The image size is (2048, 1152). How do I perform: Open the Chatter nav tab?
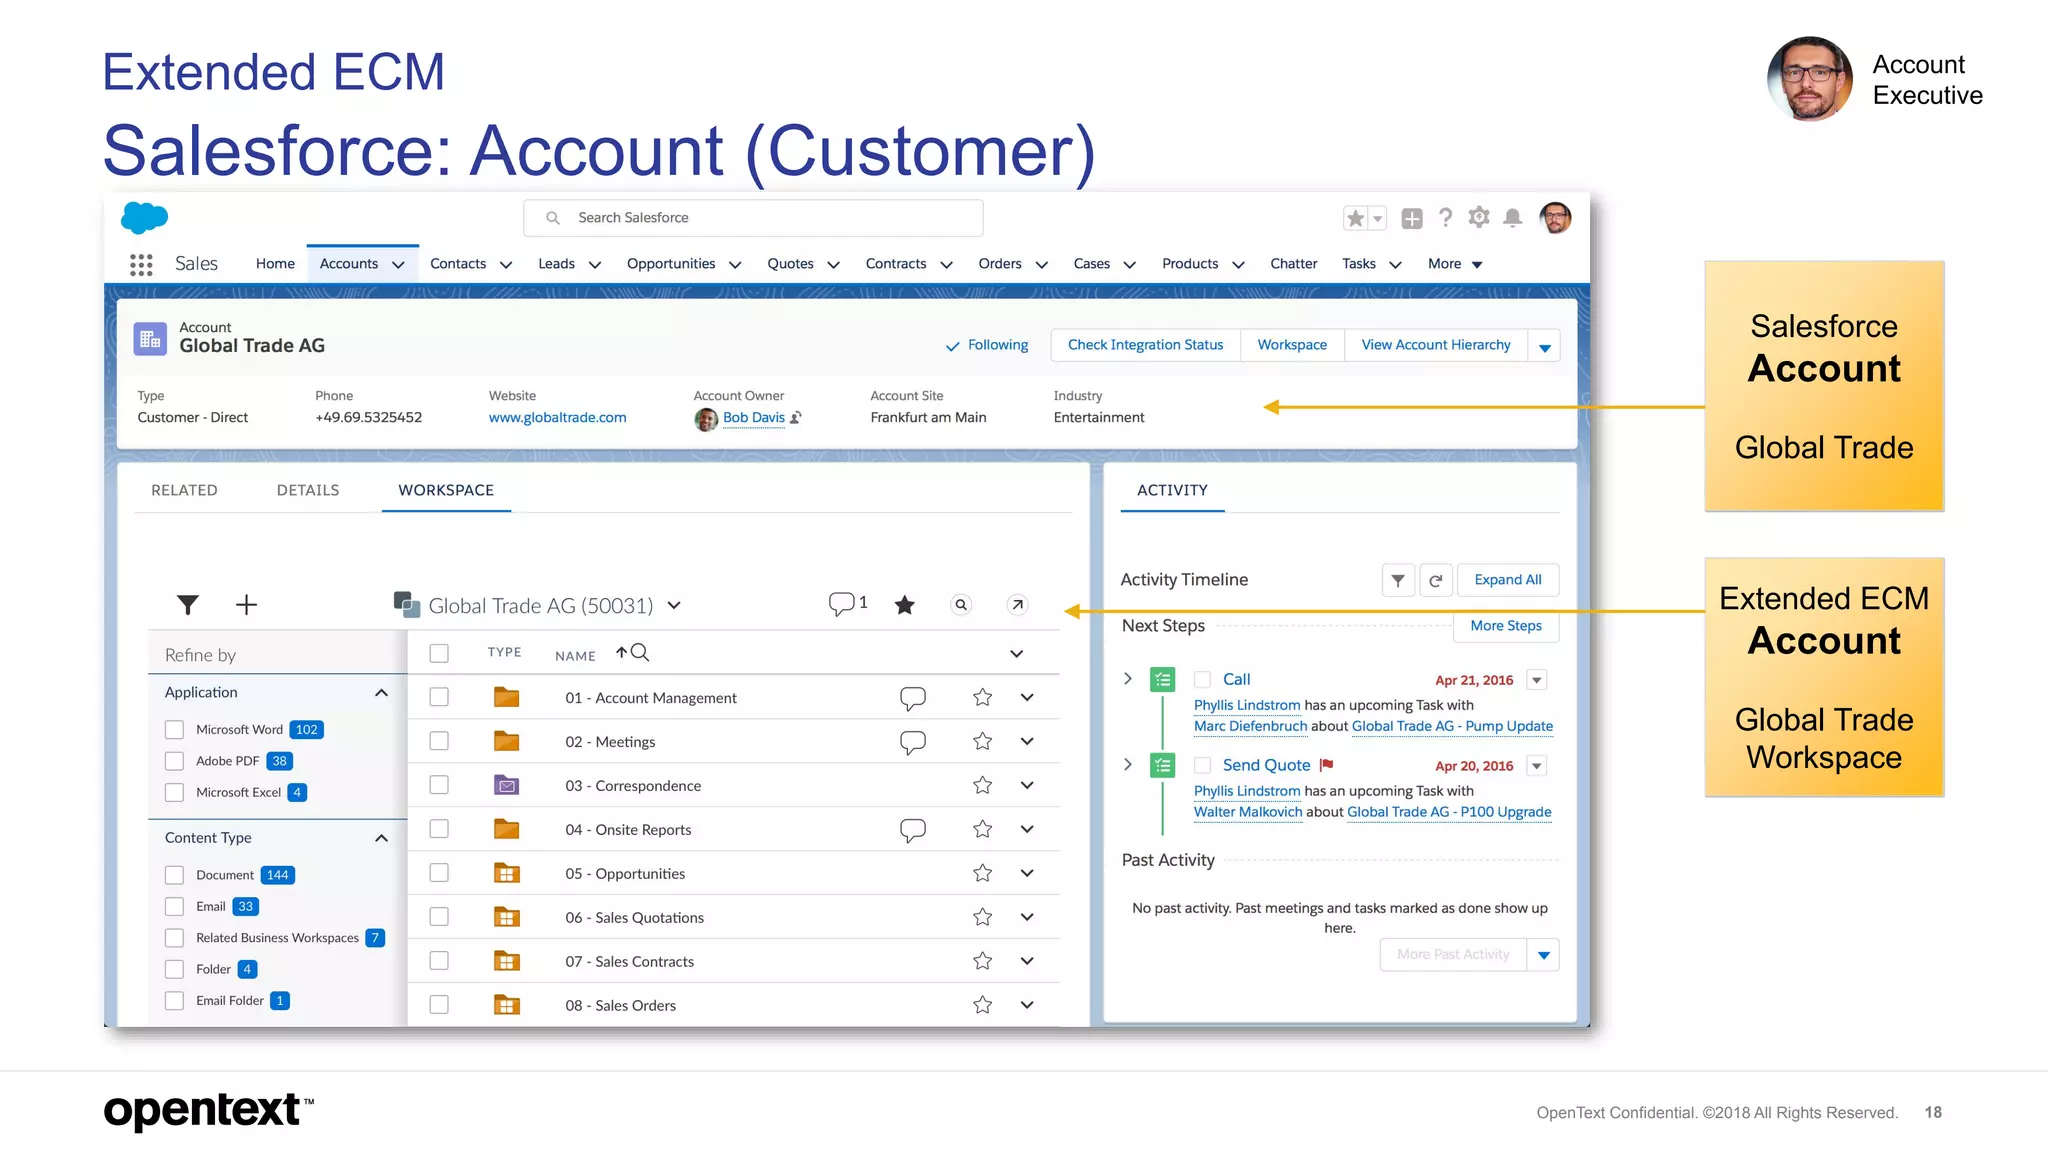click(x=1294, y=264)
